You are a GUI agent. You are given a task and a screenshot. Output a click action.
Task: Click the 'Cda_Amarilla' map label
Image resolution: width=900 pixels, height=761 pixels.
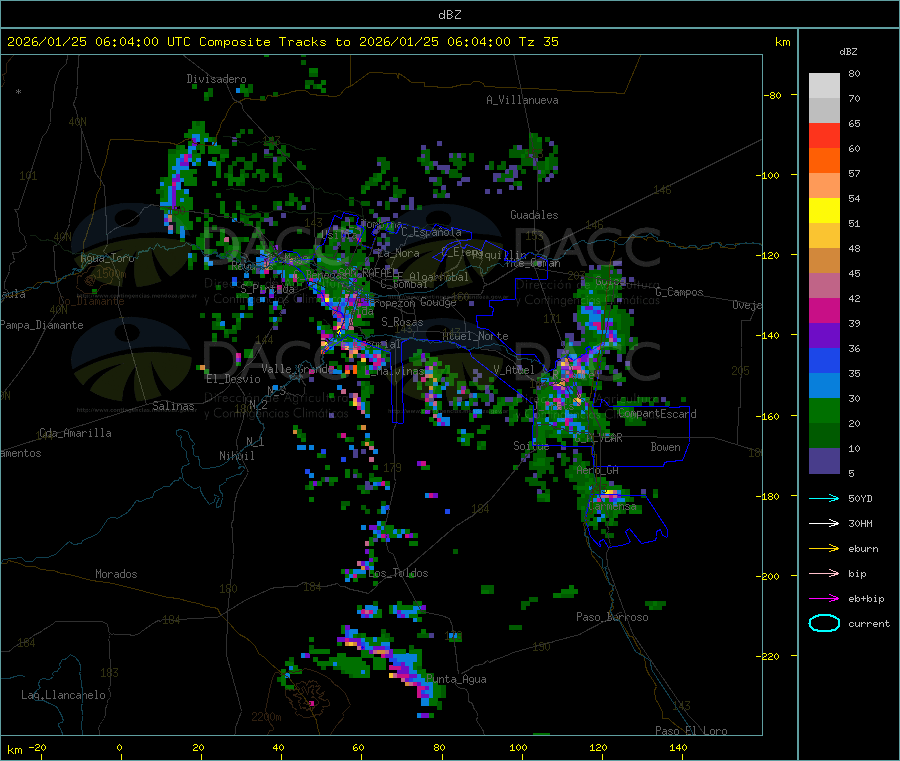click(x=75, y=433)
